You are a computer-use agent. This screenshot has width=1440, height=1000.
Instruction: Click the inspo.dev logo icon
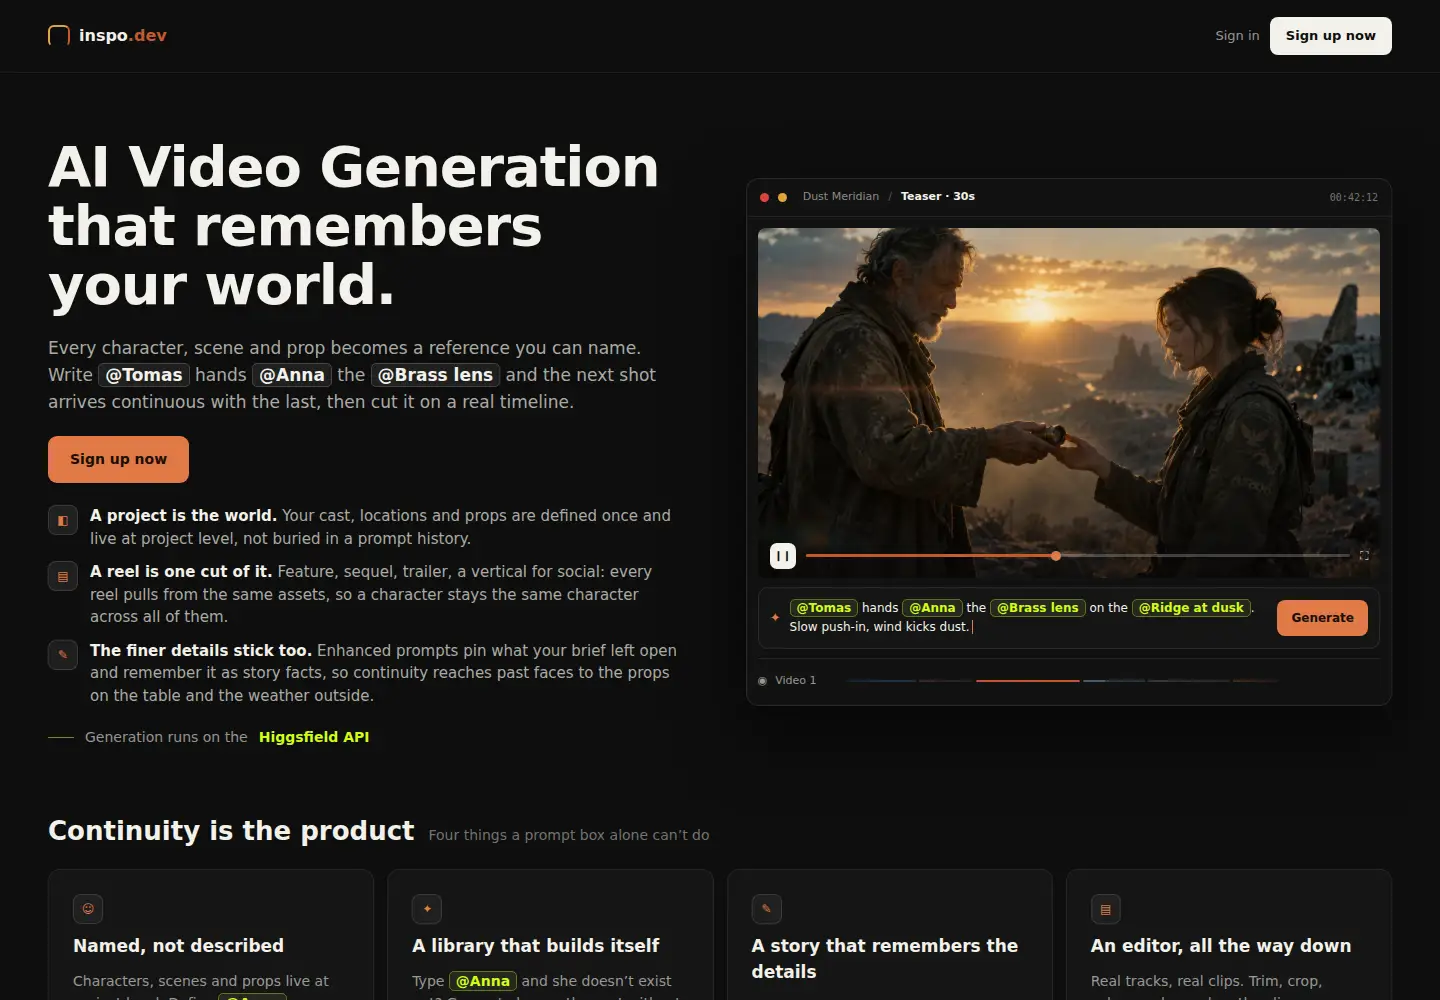coord(59,36)
